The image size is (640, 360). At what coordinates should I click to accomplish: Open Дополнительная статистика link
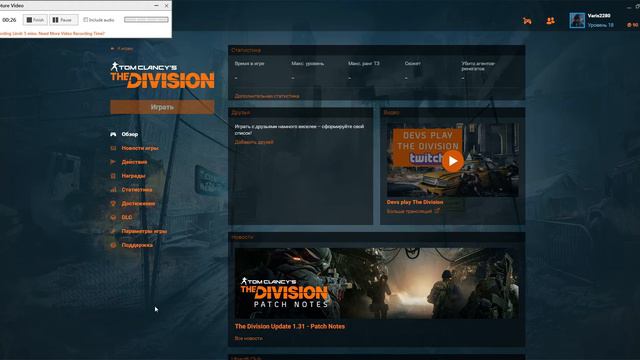tap(267, 96)
